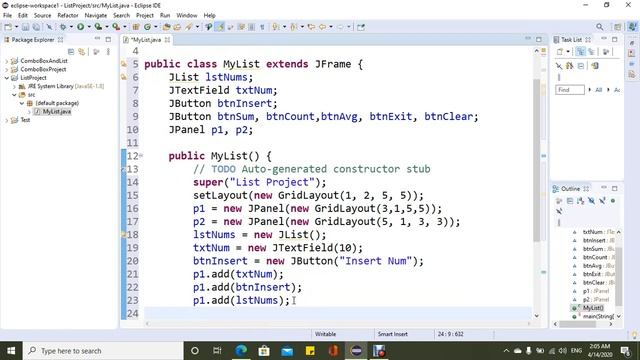Click the Search magnifier icon at top right
Screen dimensions: 640x360
point(599,27)
